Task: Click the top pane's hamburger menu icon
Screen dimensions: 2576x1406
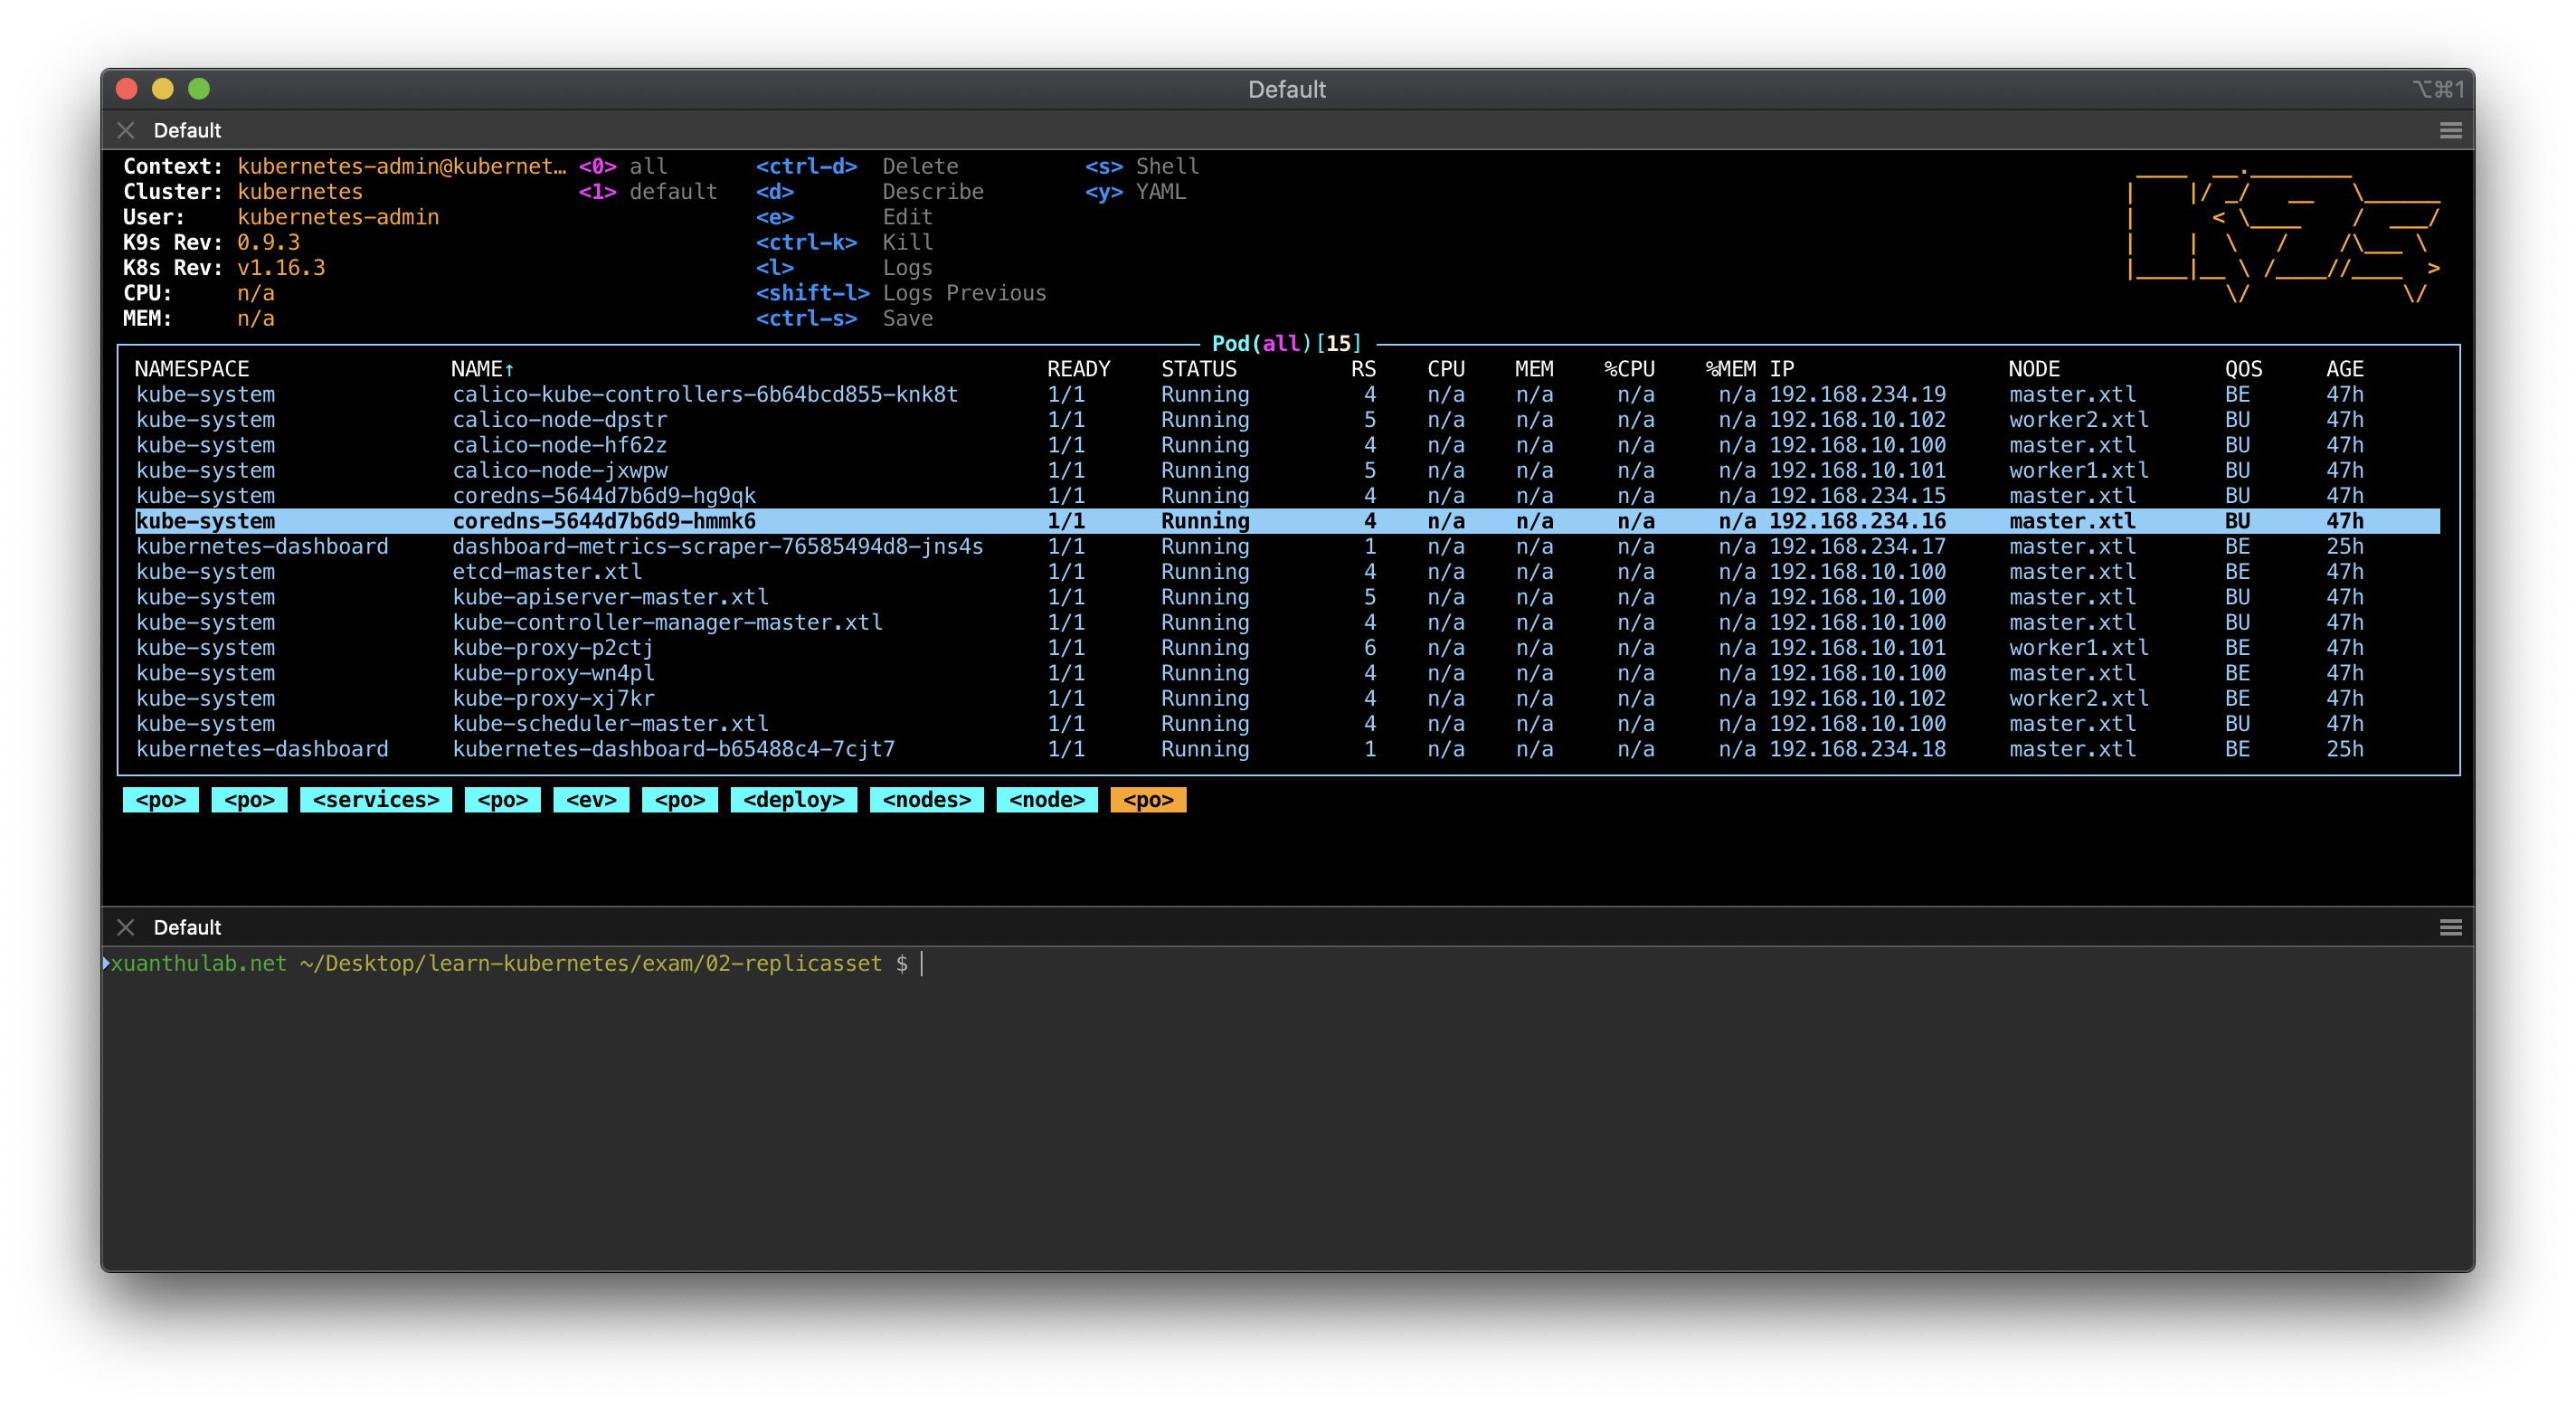Action: click(x=2450, y=130)
